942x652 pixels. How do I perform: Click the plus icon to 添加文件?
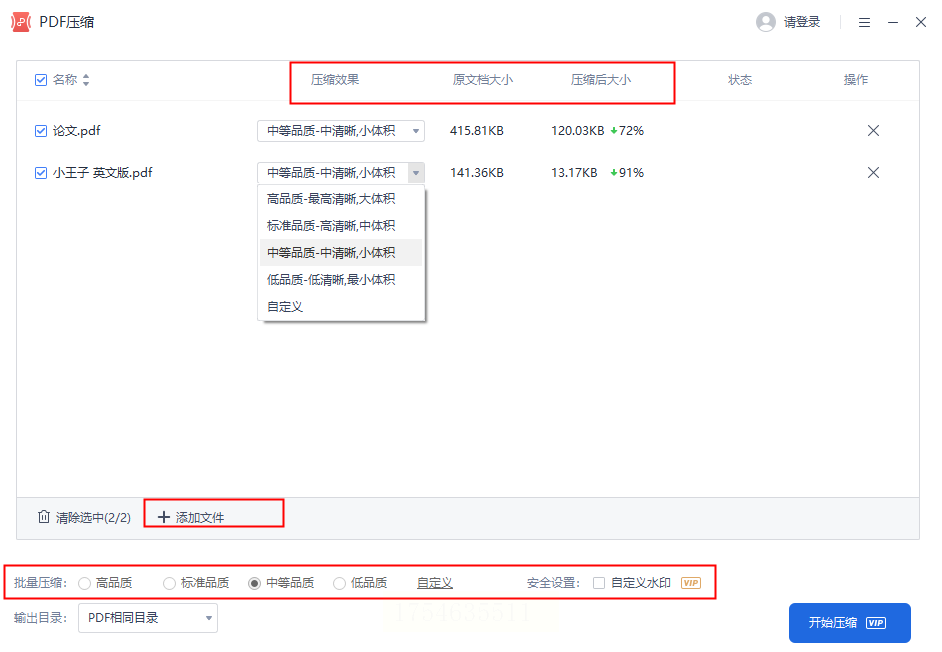pos(163,517)
